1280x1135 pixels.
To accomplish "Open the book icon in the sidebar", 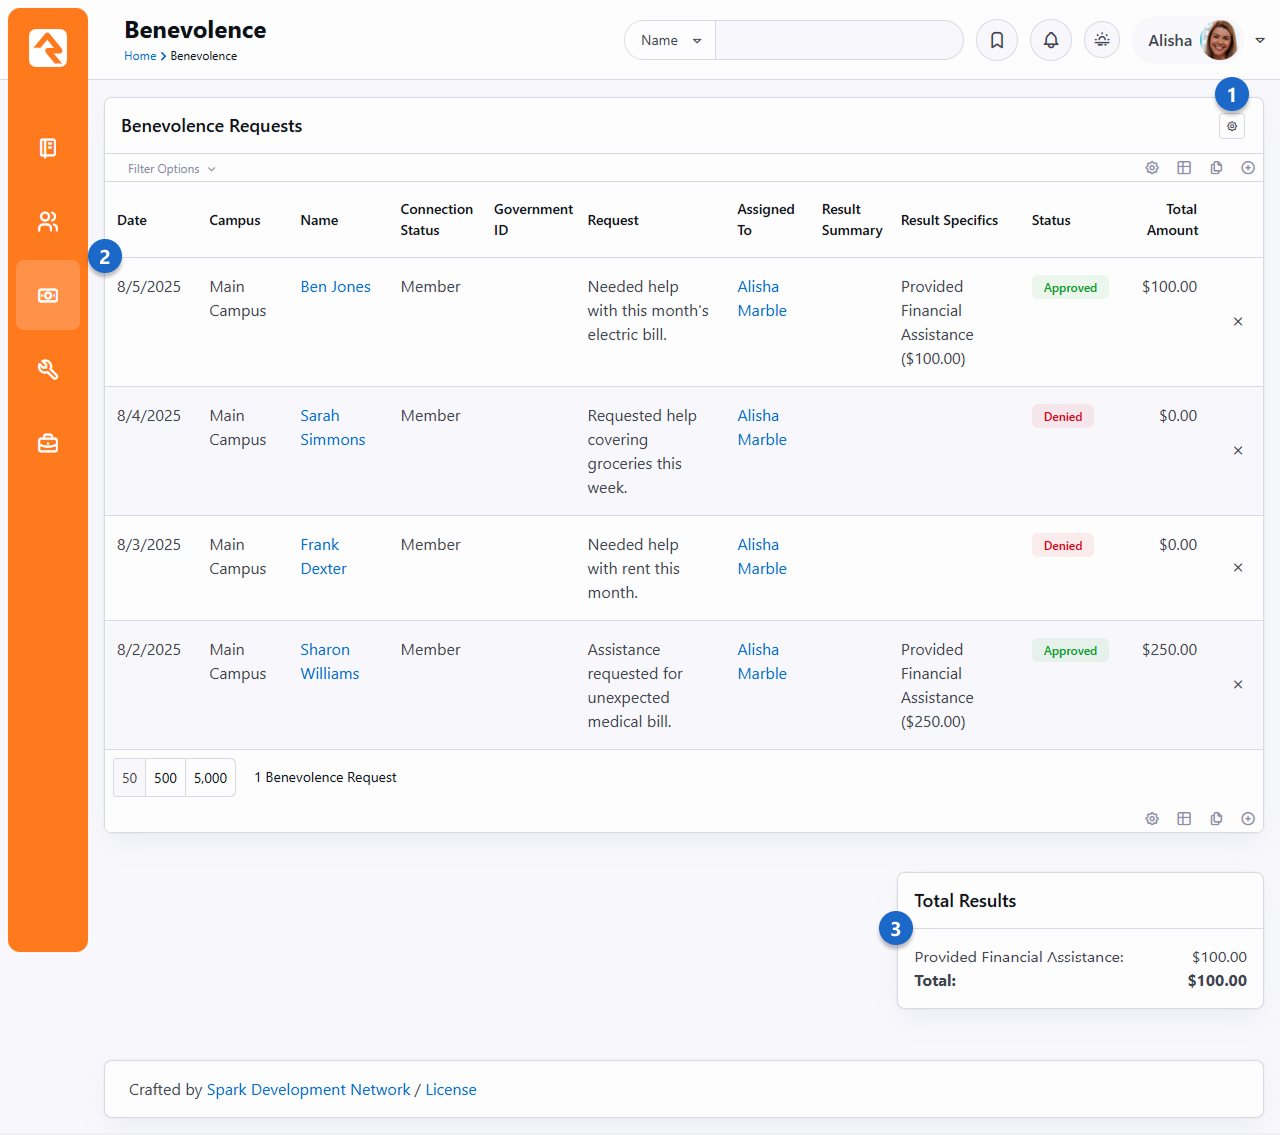I will 48,148.
